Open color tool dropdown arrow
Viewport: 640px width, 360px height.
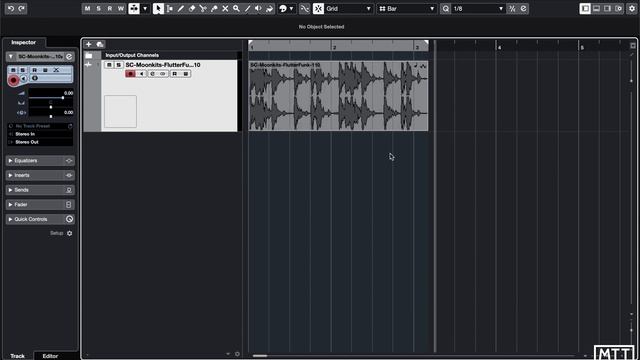click(x=291, y=9)
